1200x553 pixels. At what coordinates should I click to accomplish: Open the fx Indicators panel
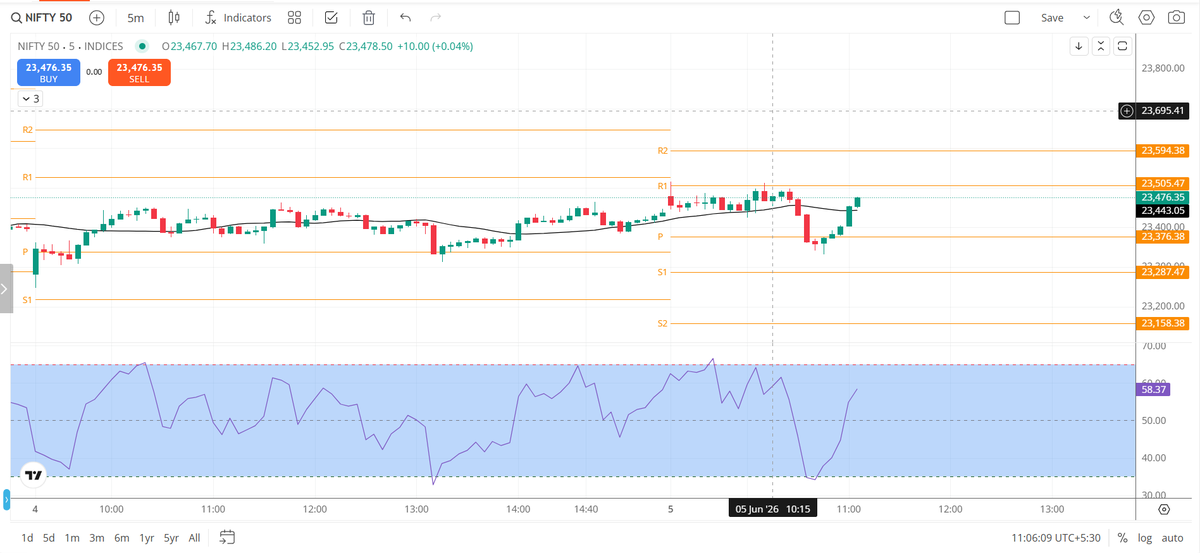point(238,17)
